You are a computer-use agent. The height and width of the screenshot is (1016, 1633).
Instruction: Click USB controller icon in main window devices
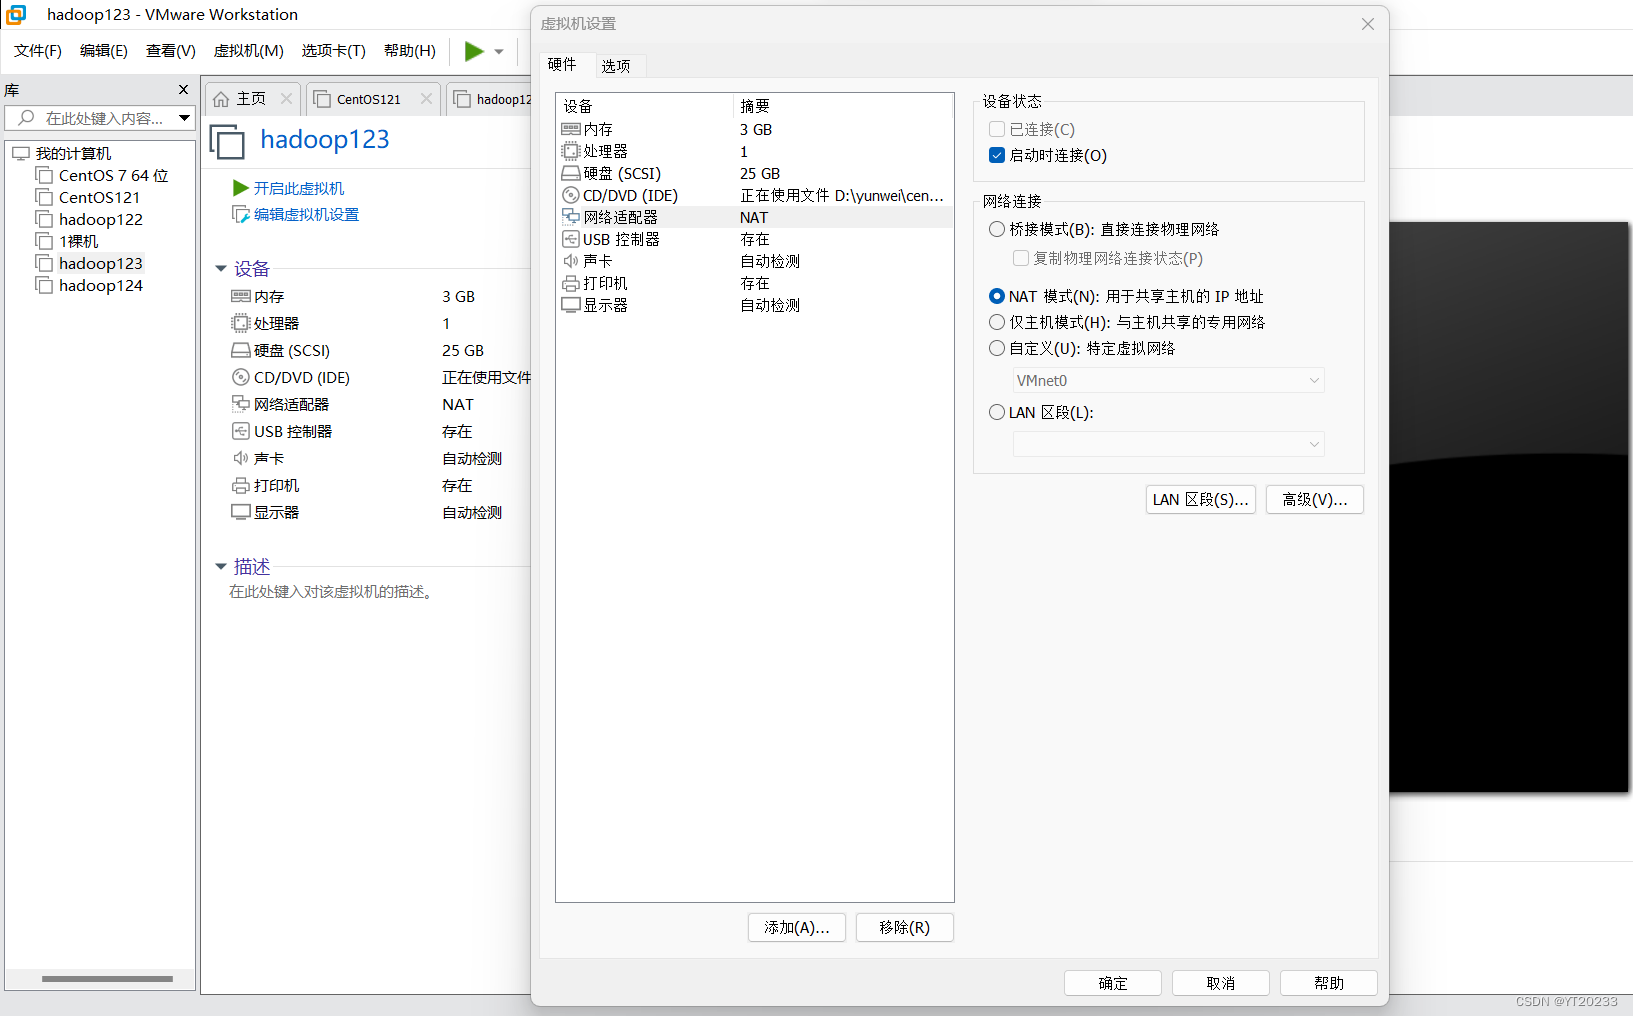pyautogui.click(x=241, y=431)
